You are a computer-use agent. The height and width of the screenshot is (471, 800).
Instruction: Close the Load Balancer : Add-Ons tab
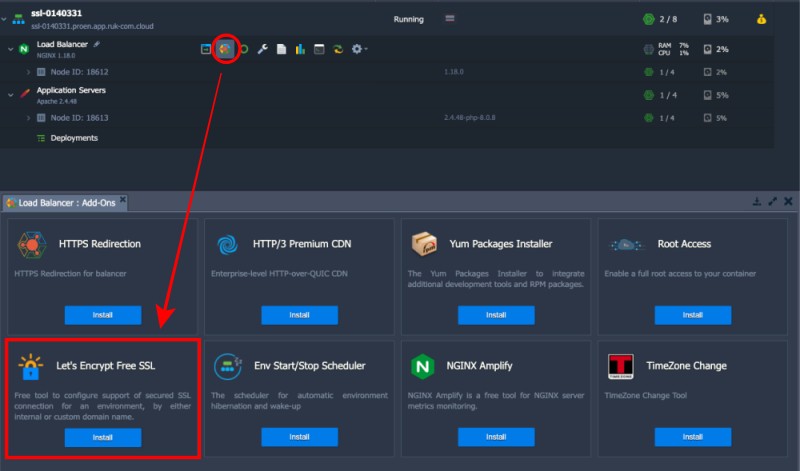pos(122,199)
